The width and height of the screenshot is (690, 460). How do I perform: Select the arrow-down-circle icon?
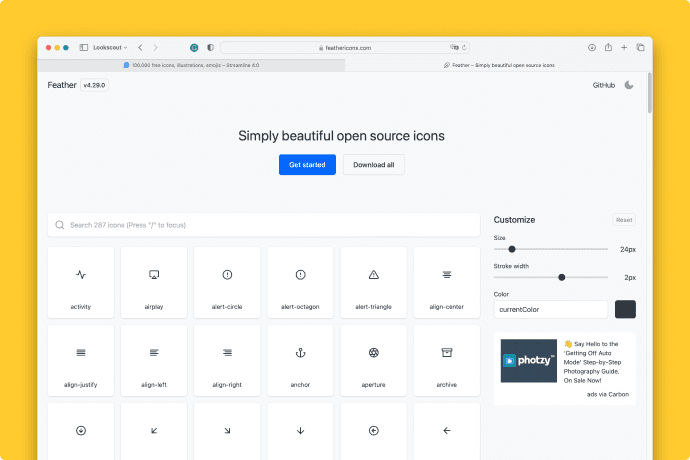pos(81,431)
